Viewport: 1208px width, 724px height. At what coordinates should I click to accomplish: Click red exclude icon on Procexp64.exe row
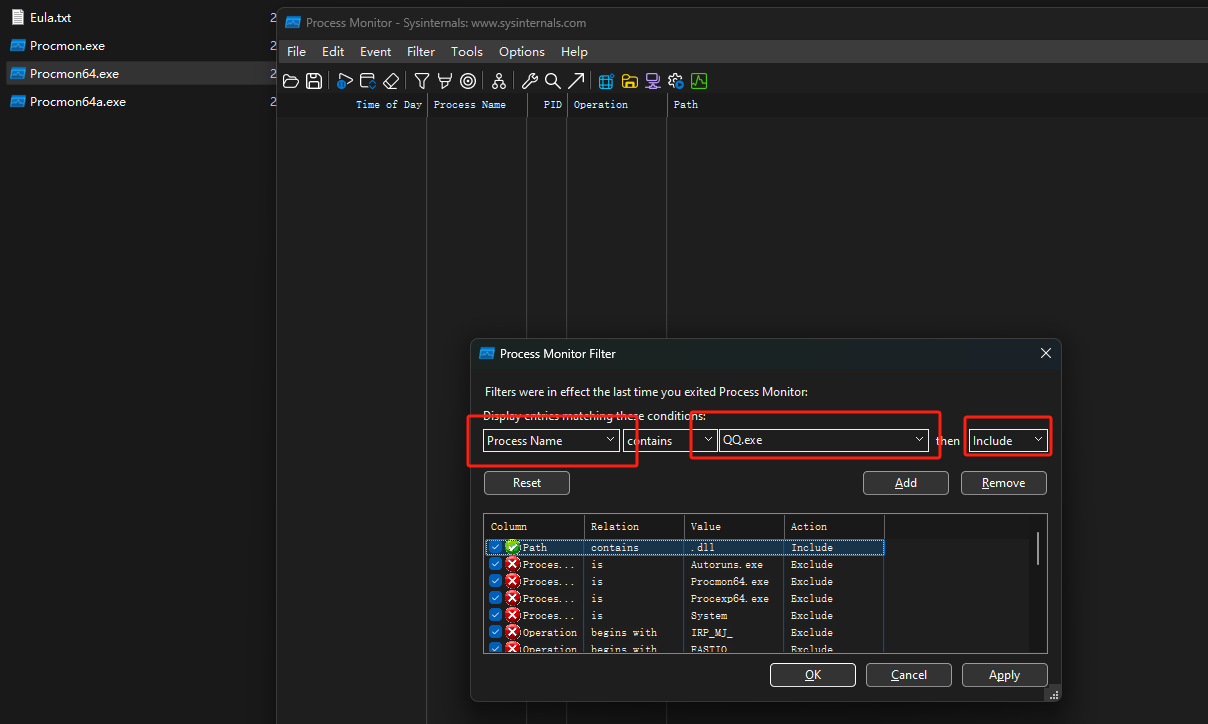coord(513,598)
